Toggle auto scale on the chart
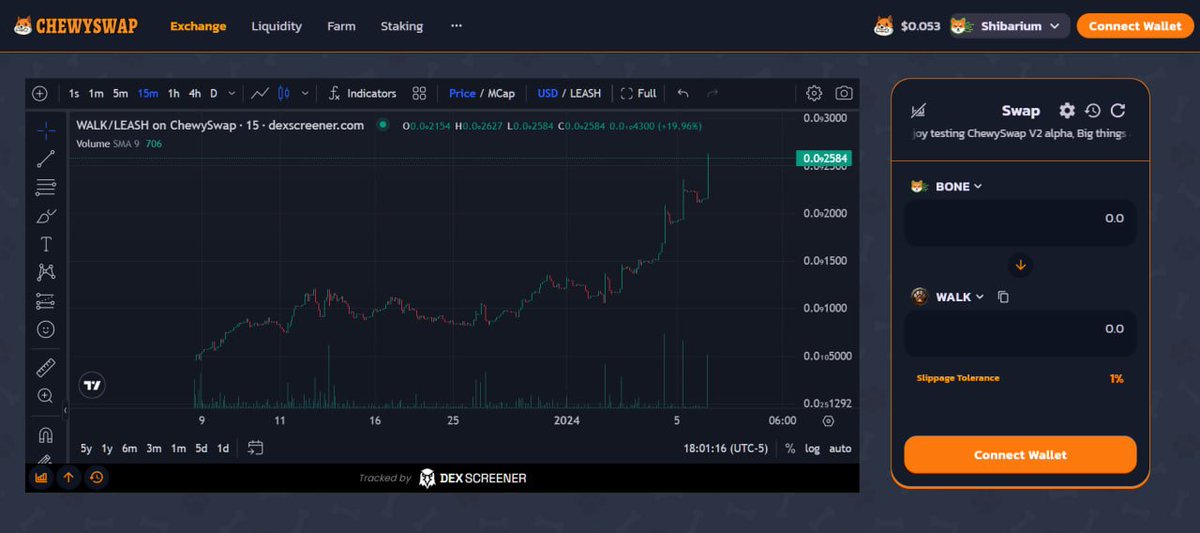1200x533 pixels. pyautogui.click(x=840, y=448)
